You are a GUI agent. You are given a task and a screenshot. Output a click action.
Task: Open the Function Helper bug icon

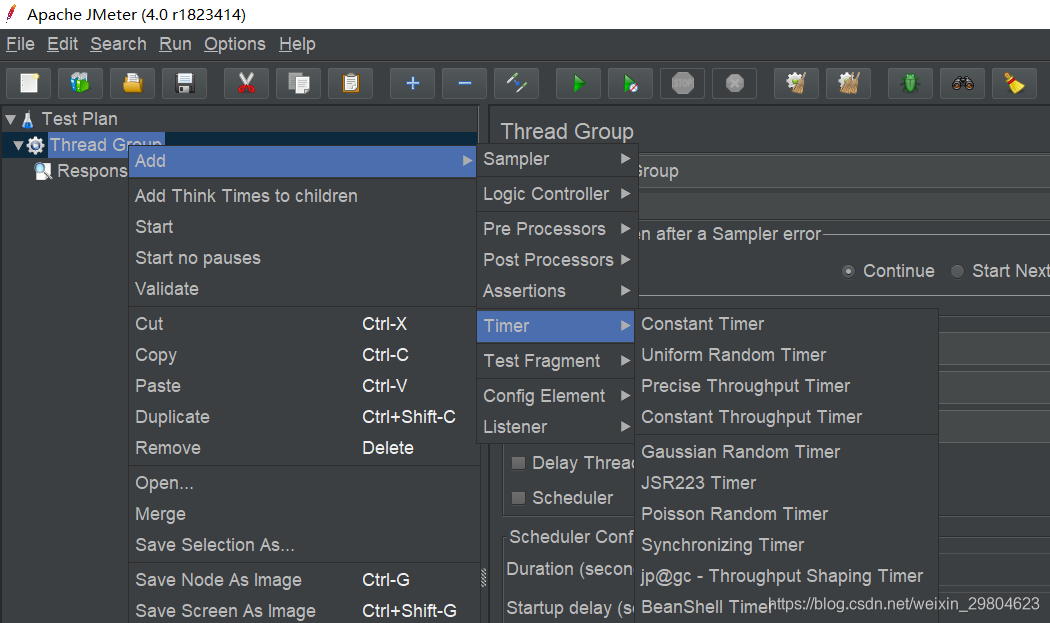[x=910, y=84]
